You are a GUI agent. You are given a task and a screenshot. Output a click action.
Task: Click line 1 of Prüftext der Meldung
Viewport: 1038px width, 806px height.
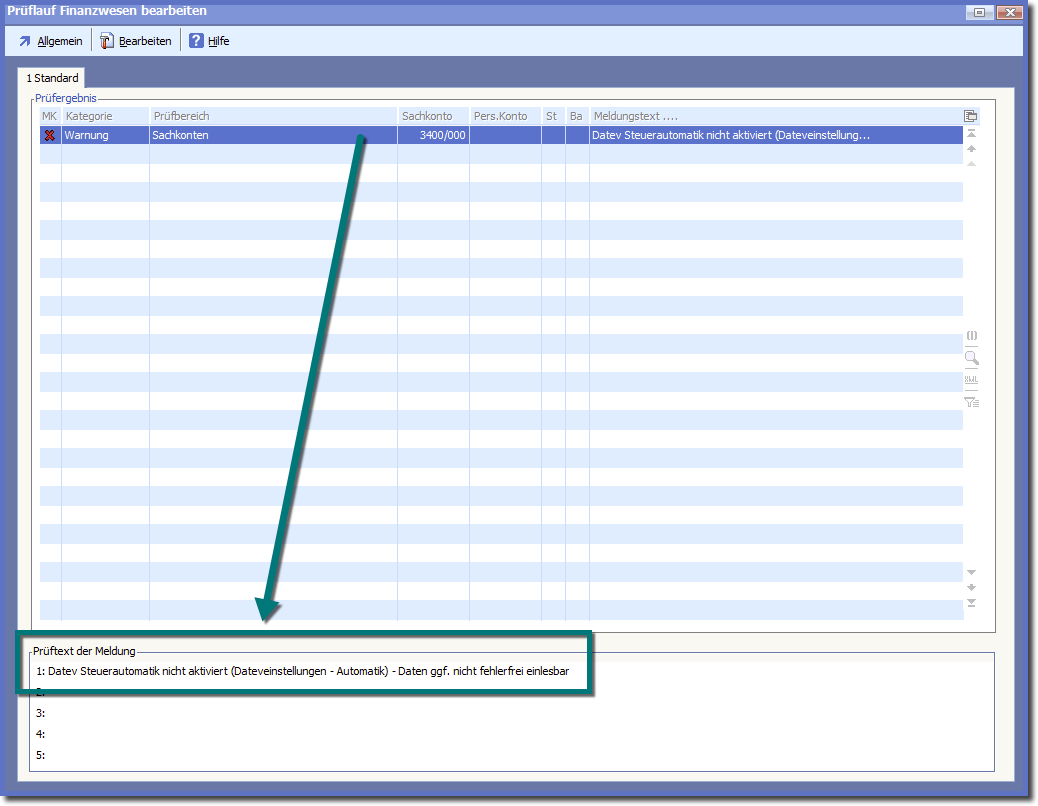click(308, 671)
